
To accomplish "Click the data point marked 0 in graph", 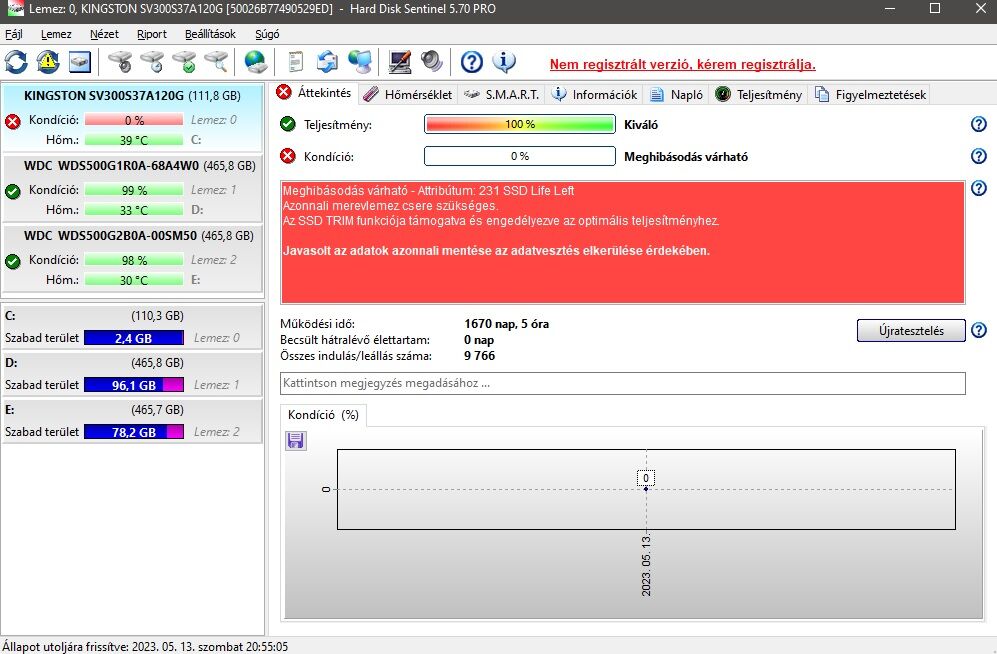I will 646,488.
